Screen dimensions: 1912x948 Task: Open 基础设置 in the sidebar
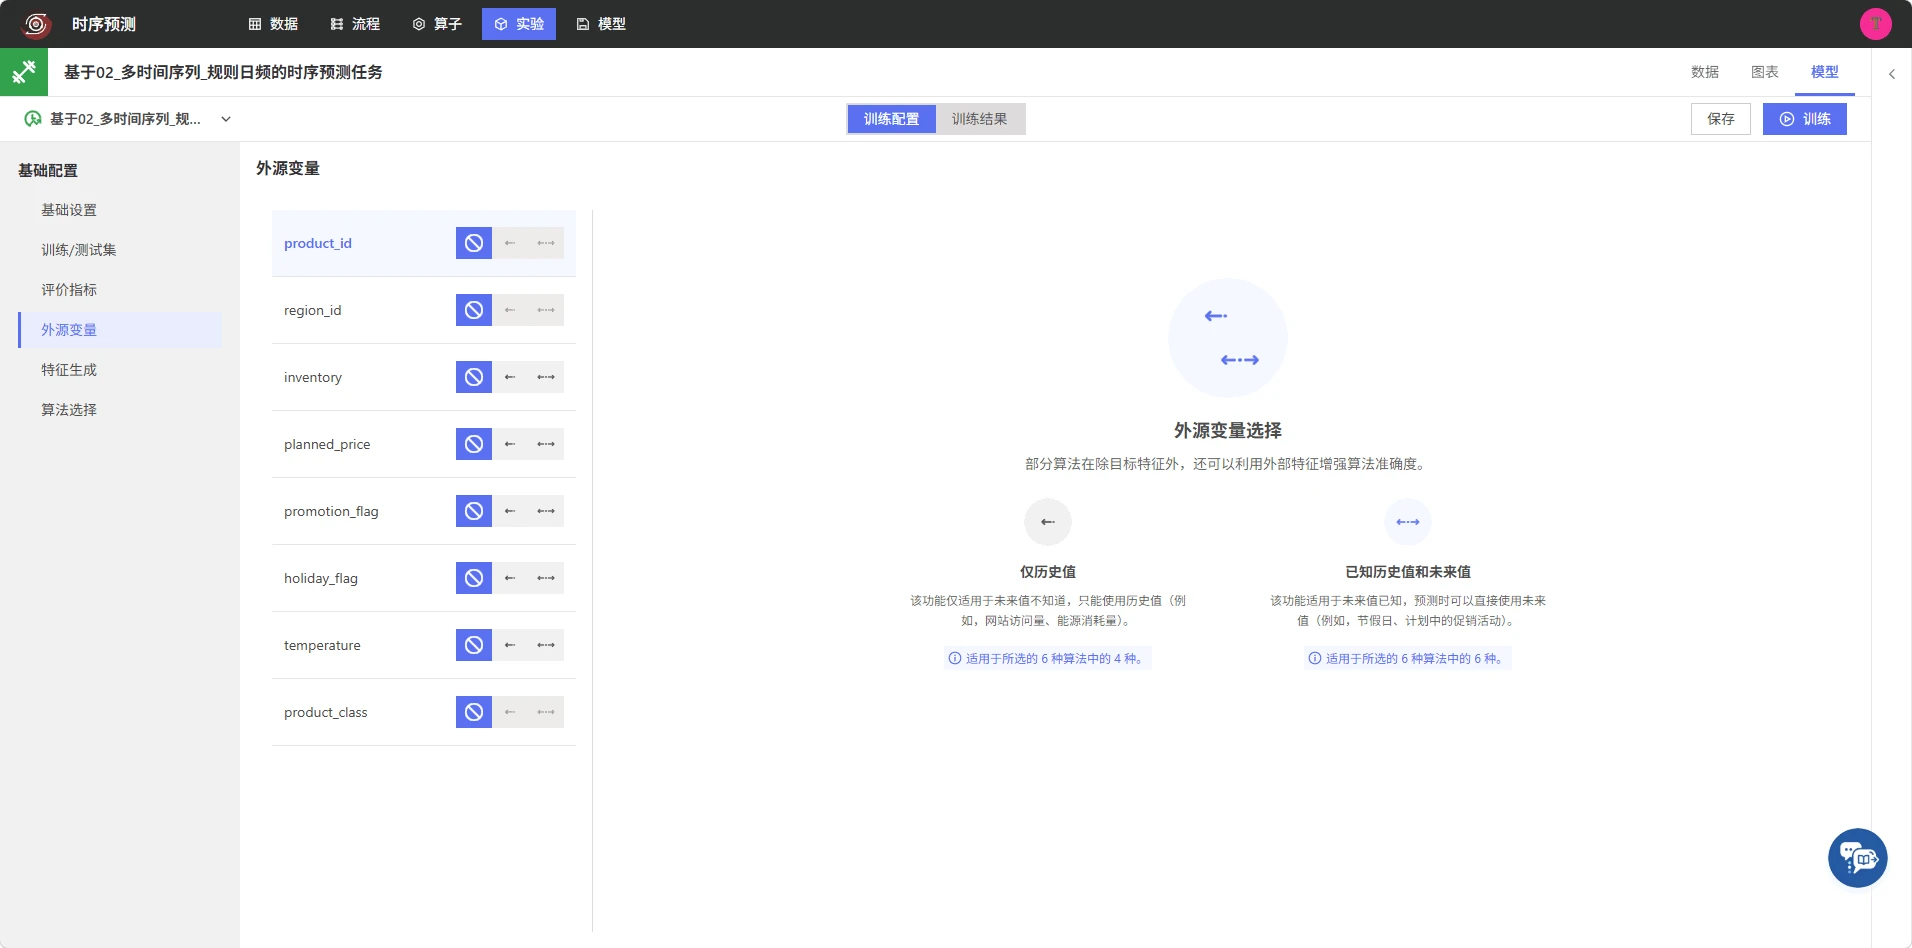(x=120, y=210)
